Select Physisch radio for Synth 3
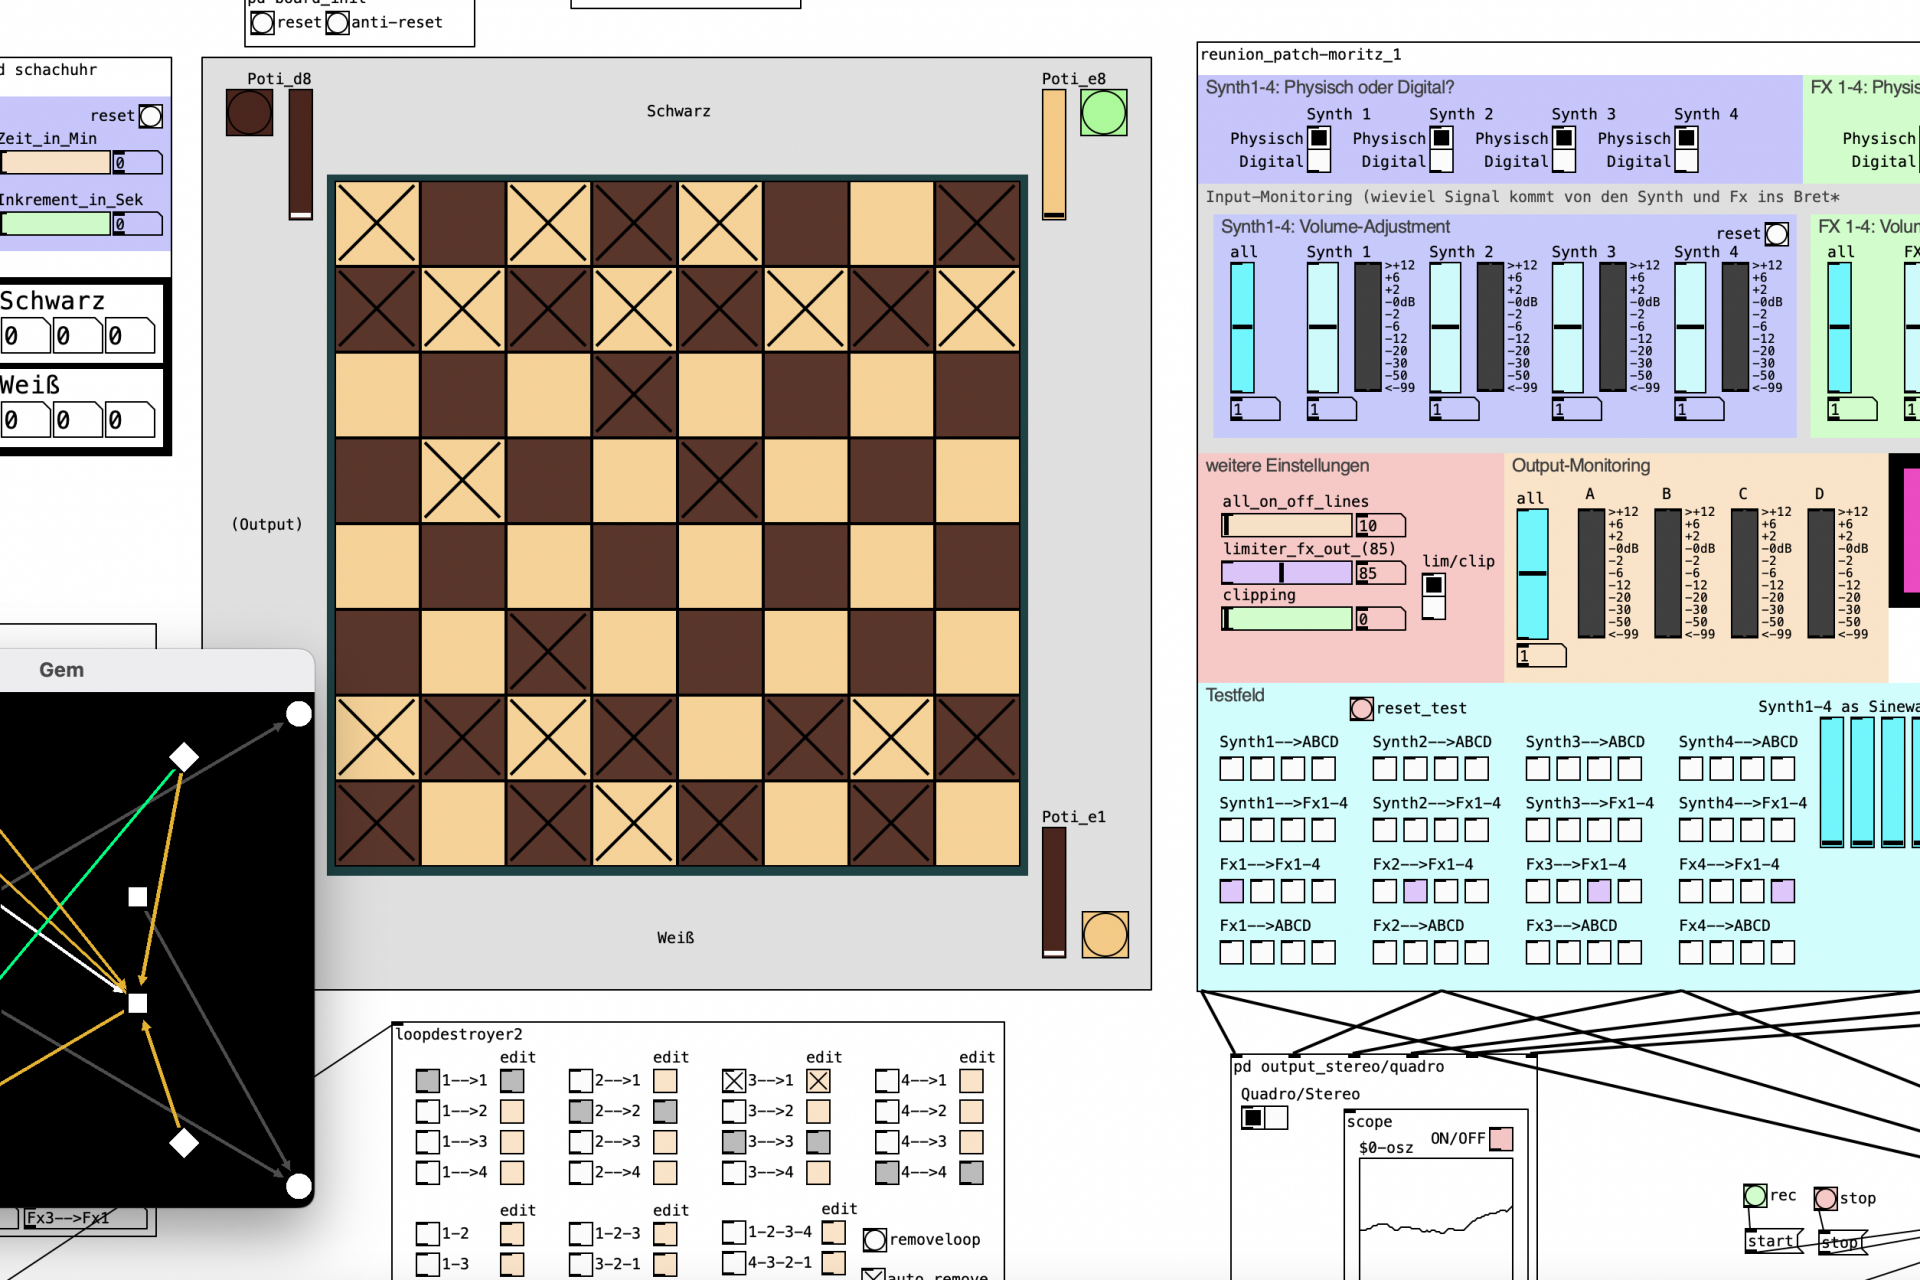Viewport: 1920px width, 1280px height. (x=1564, y=138)
